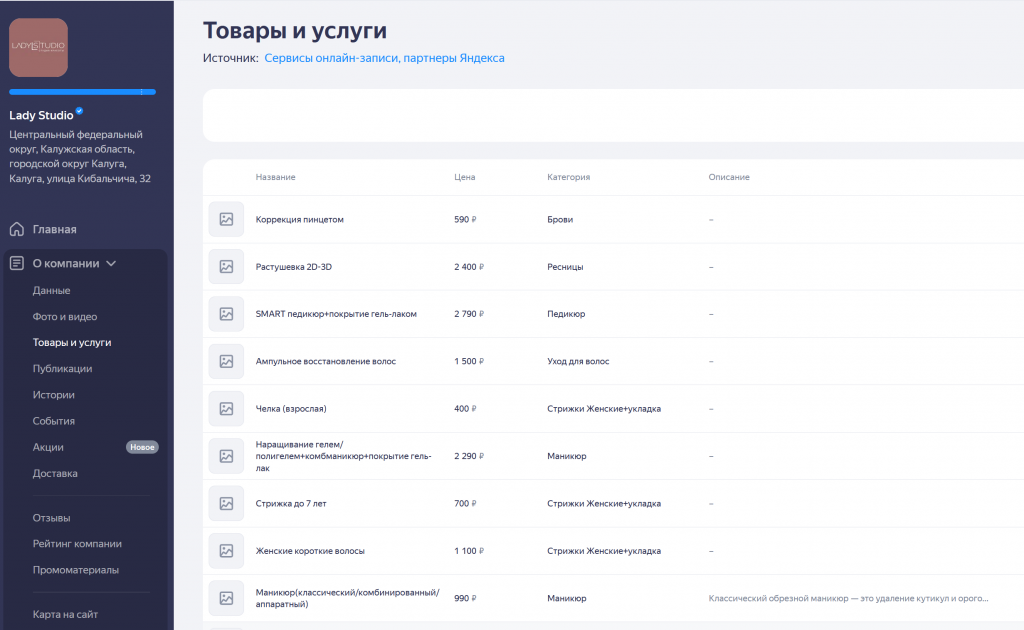Open Данные in the sidebar

click(52, 291)
